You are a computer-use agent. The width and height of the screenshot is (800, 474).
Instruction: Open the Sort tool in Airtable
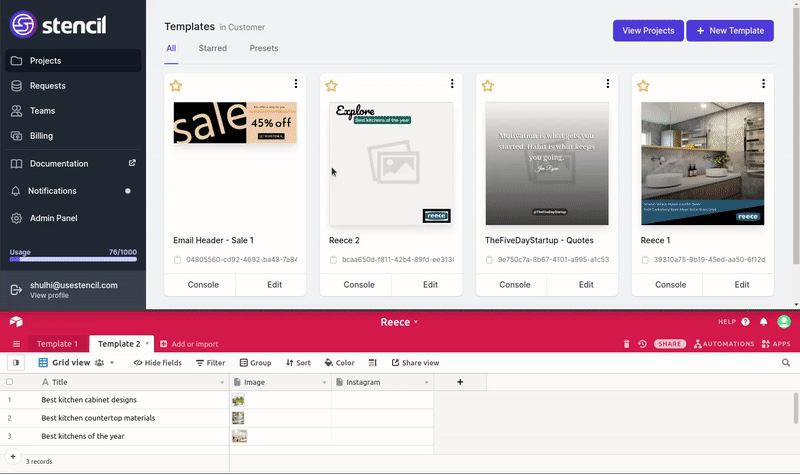click(x=298, y=363)
